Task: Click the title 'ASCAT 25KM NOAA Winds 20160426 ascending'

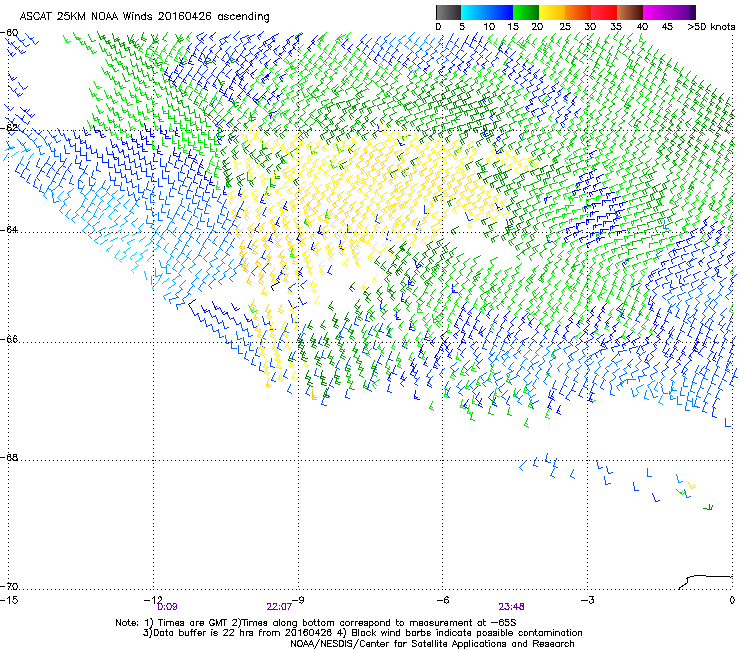Action: click(144, 17)
